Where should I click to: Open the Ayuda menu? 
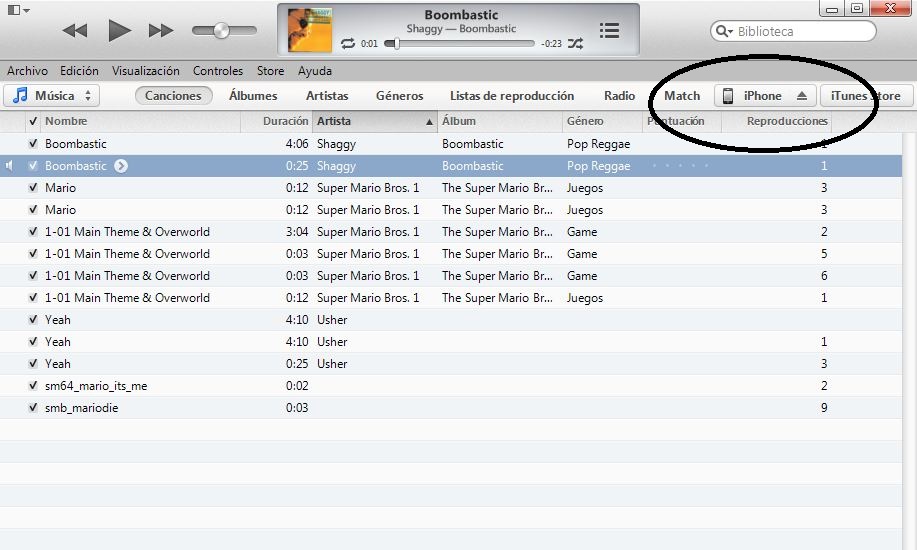click(315, 71)
